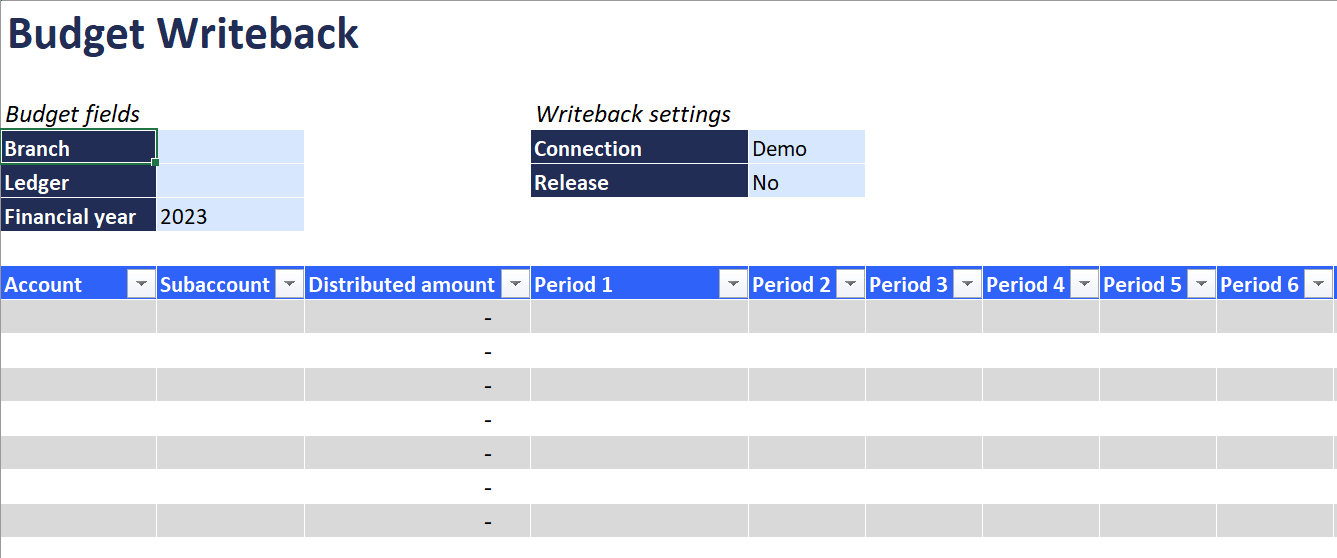
Task: Select the empty Branch value cell
Action: pyautogui.click(x=230, y=147)
